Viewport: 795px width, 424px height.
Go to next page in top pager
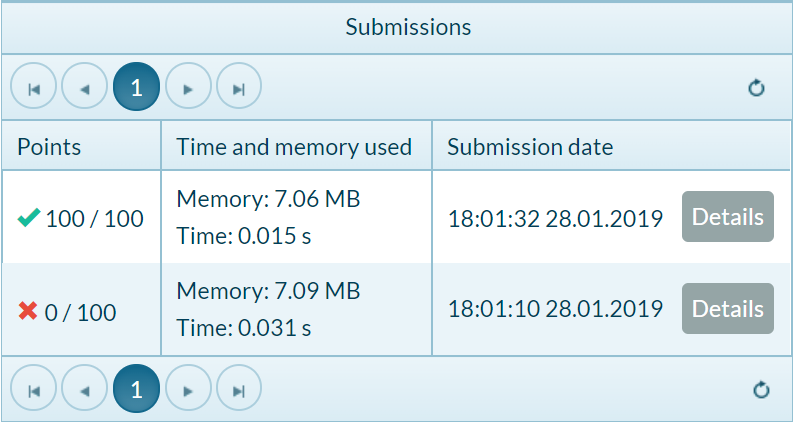[x=188, y=86]
